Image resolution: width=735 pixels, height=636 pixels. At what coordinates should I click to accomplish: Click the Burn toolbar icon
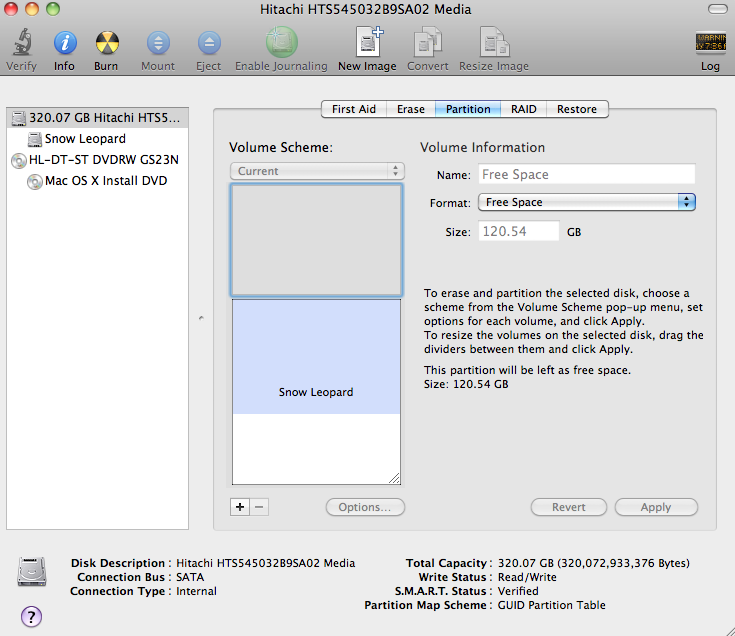point(107,43)
